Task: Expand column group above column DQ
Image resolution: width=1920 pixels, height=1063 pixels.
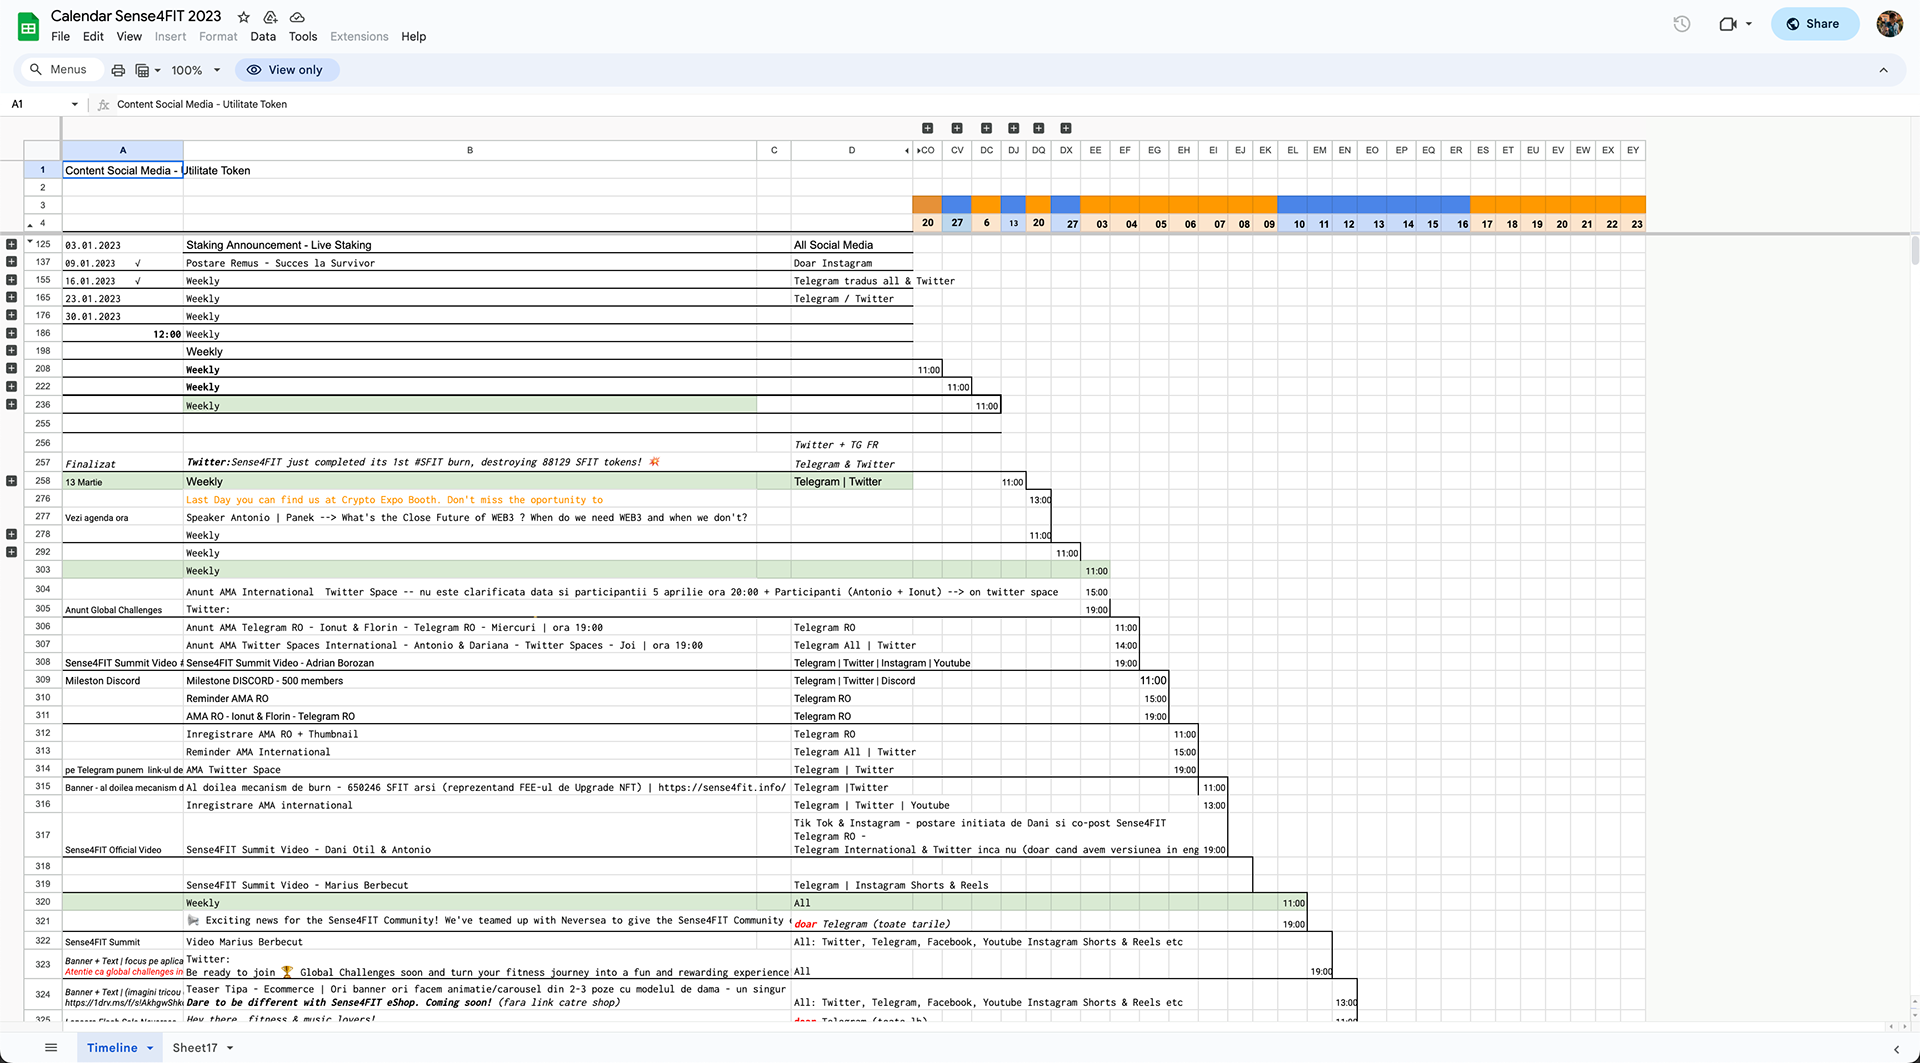Action: click(1038, 128)
